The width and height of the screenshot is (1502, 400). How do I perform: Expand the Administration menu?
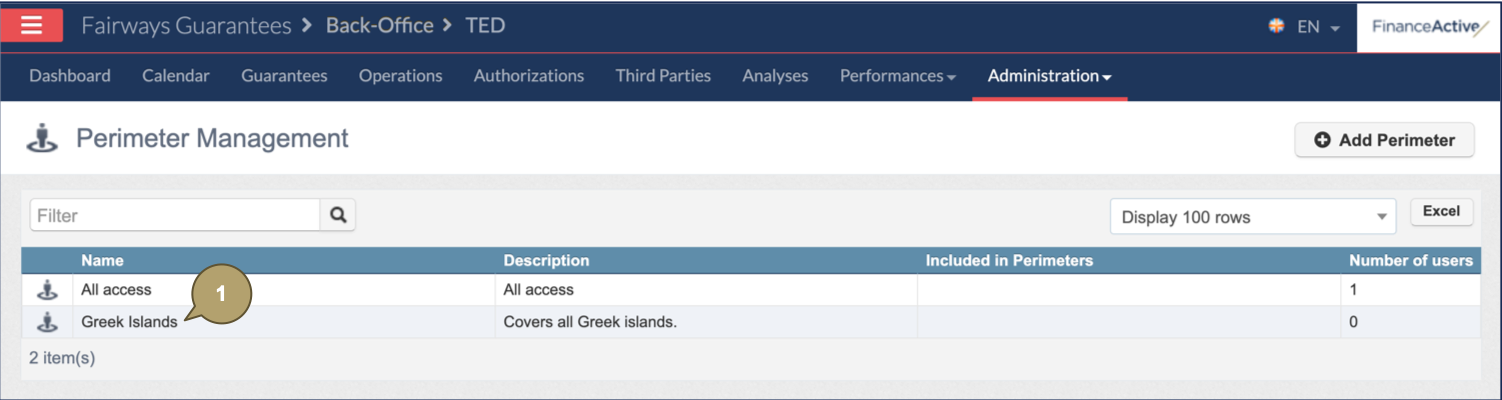coord(1049,76)
